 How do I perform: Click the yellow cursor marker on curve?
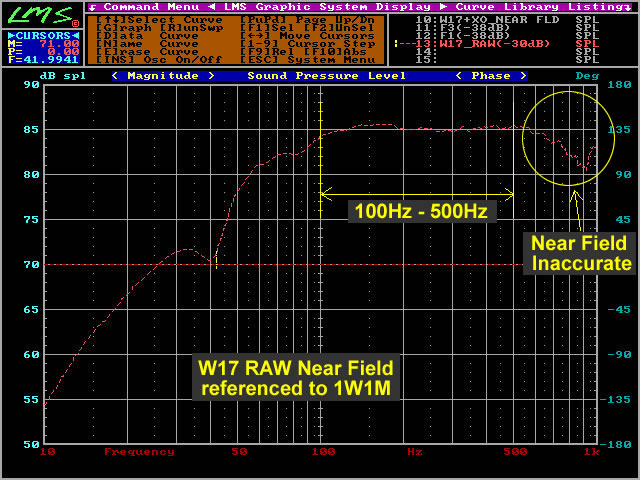216,260
